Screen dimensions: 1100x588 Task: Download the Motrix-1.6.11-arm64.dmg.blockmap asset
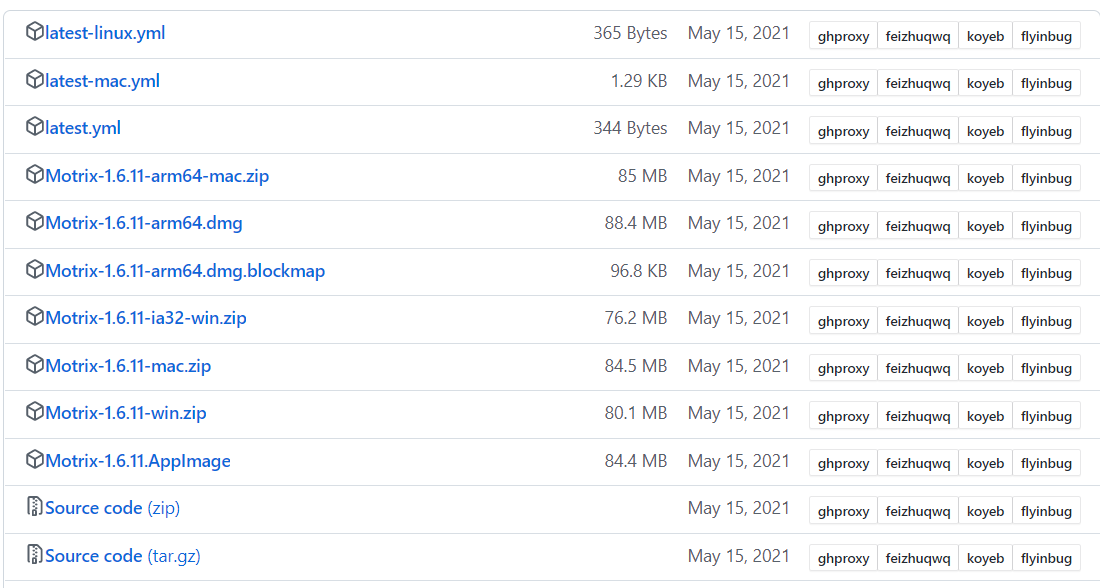[185, 271]
